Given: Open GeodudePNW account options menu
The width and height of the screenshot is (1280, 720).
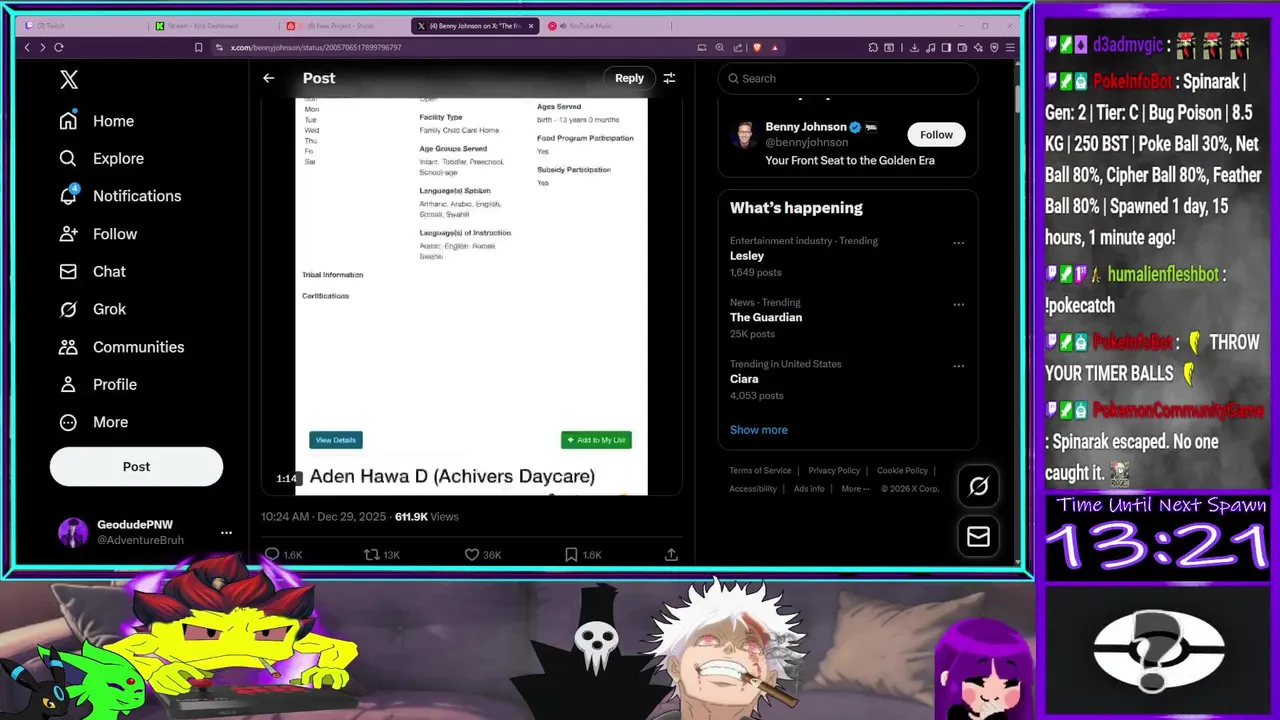Looking at the screenshot, I should point(226,532).
